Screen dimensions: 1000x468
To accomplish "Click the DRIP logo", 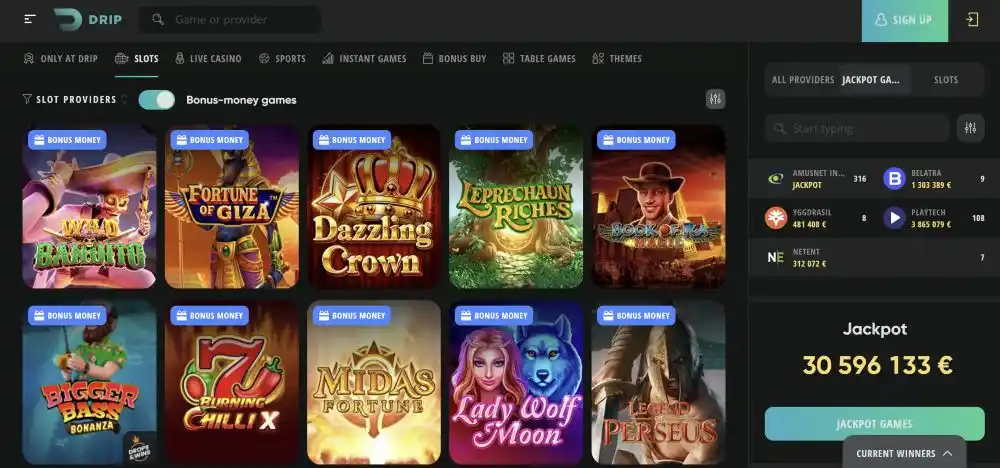I will click(x=87, y=19).
